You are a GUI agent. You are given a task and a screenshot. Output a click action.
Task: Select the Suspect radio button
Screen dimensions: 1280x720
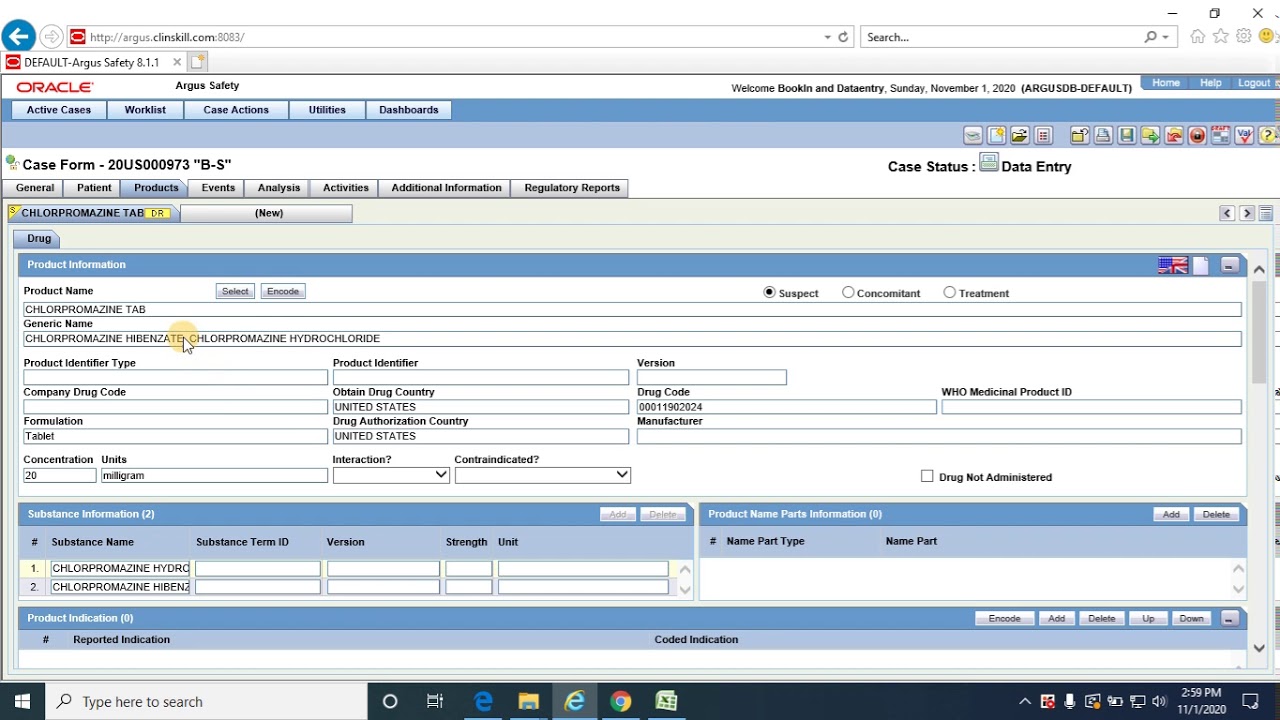pyautogui.click(x=769, y=293)
